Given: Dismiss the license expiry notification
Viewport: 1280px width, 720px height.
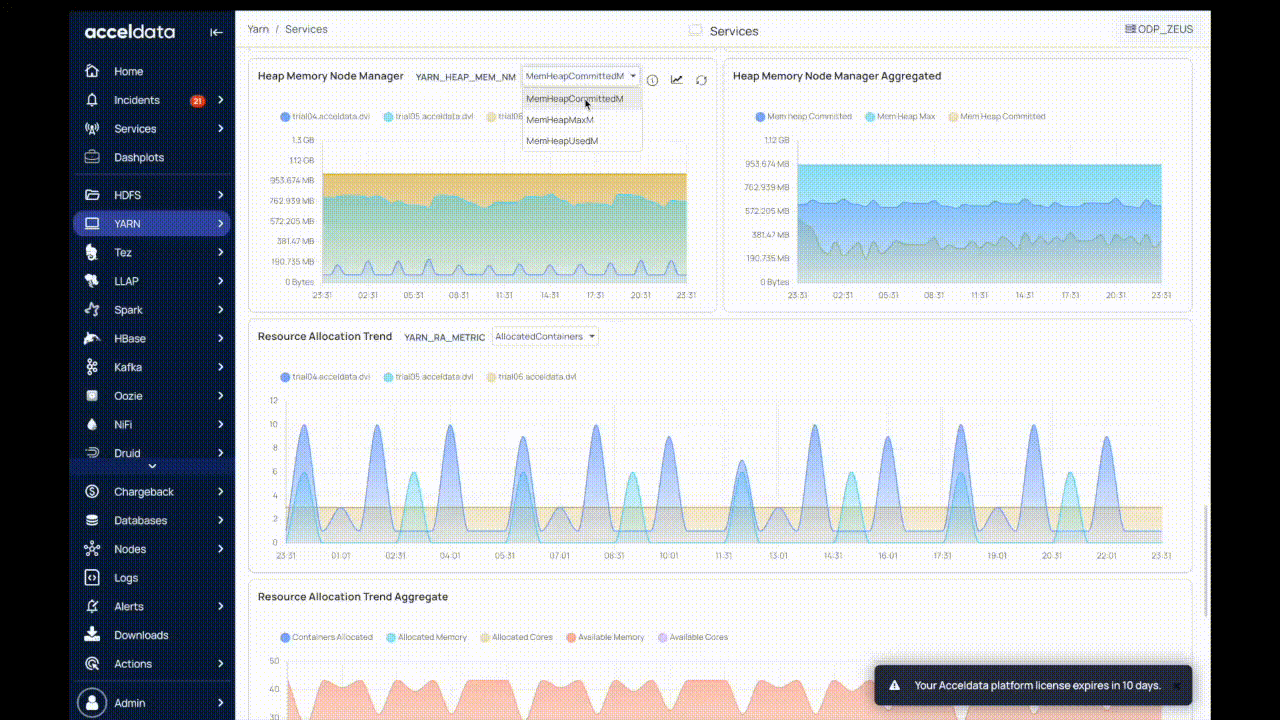Looking at the screenshot, I should pos(1177,686).
